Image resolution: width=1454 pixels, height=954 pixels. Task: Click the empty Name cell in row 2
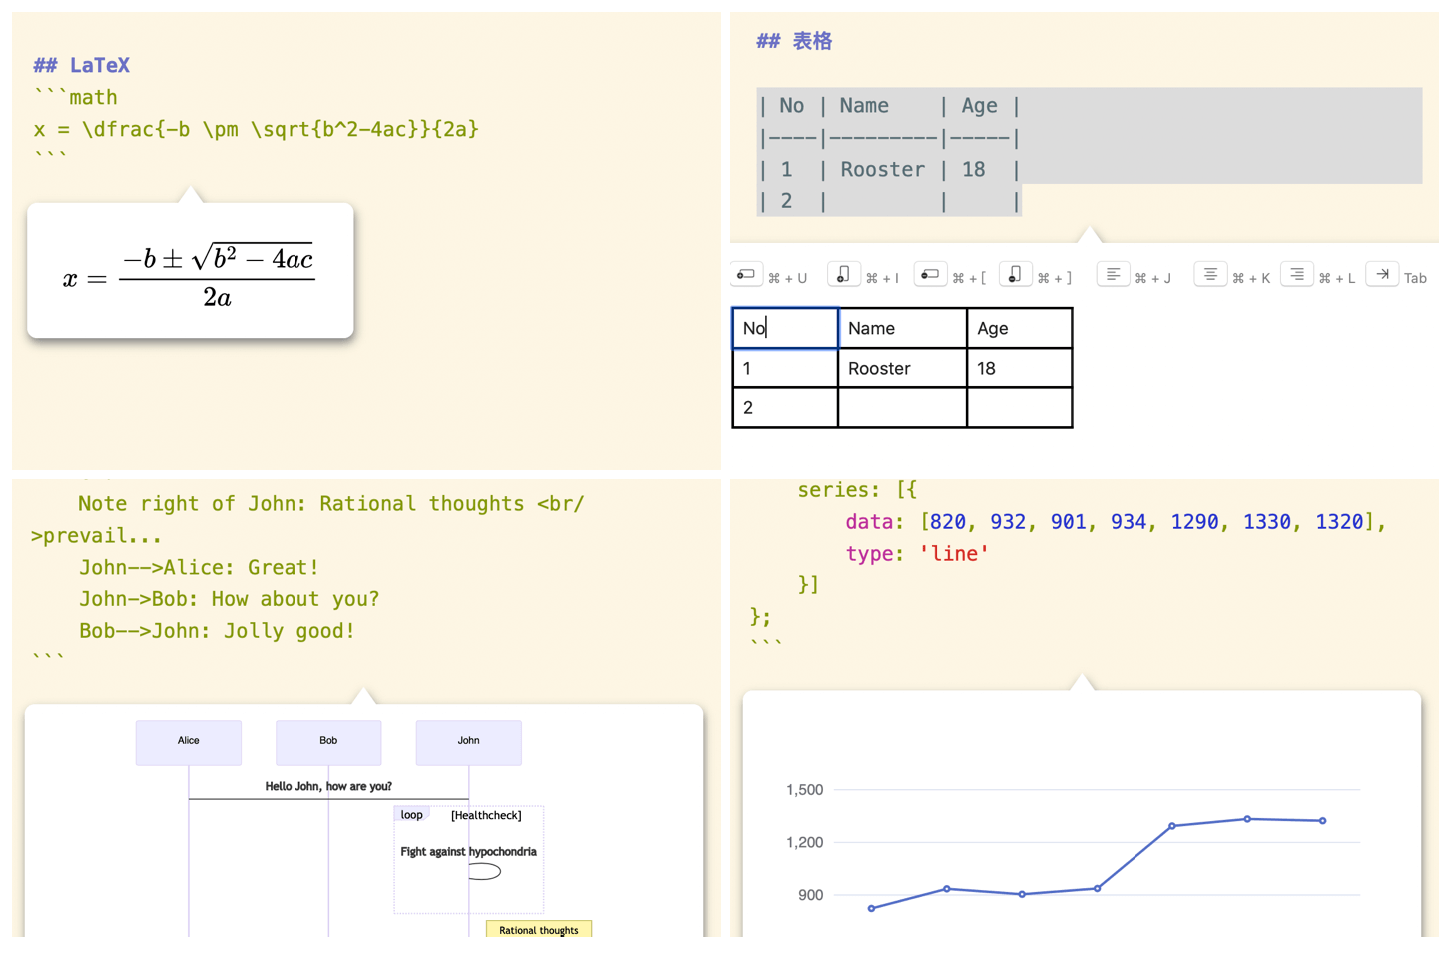[902, 408]
